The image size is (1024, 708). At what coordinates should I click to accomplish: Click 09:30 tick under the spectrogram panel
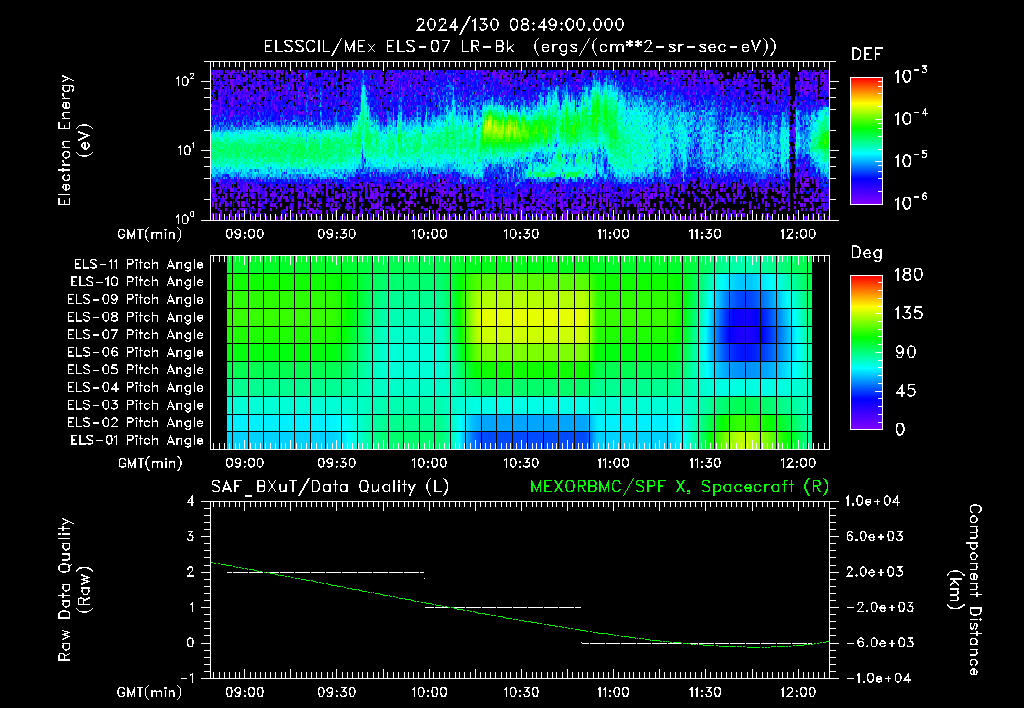pos(336,234)
